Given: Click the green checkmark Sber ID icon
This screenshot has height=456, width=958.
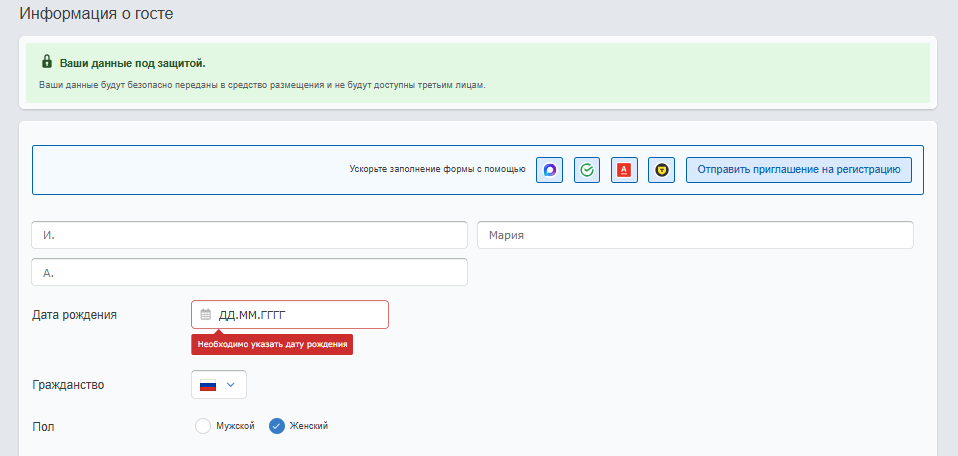Looking at the screenshot, I should [x=587, y=170].
